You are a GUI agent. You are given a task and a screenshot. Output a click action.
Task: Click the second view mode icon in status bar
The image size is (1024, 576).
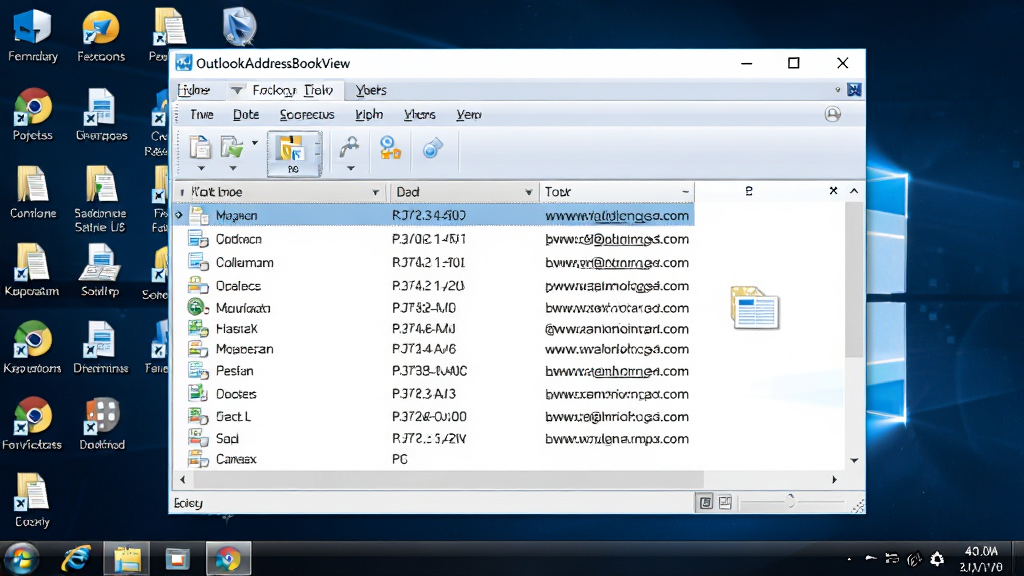tap(725, 502)
